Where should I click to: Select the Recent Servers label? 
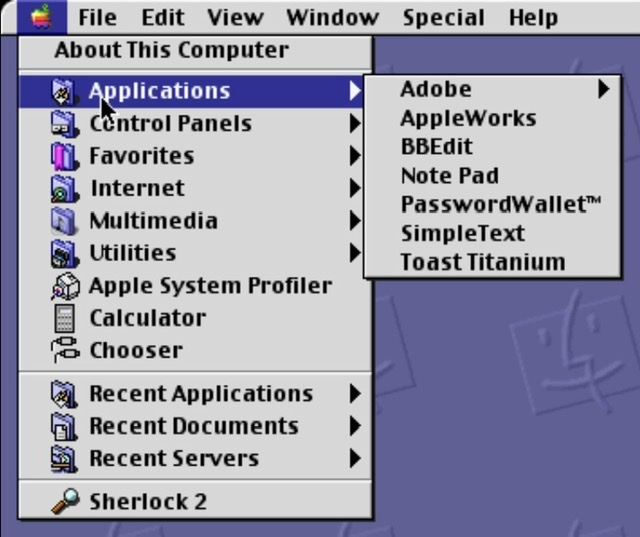(x=174, y=458)
